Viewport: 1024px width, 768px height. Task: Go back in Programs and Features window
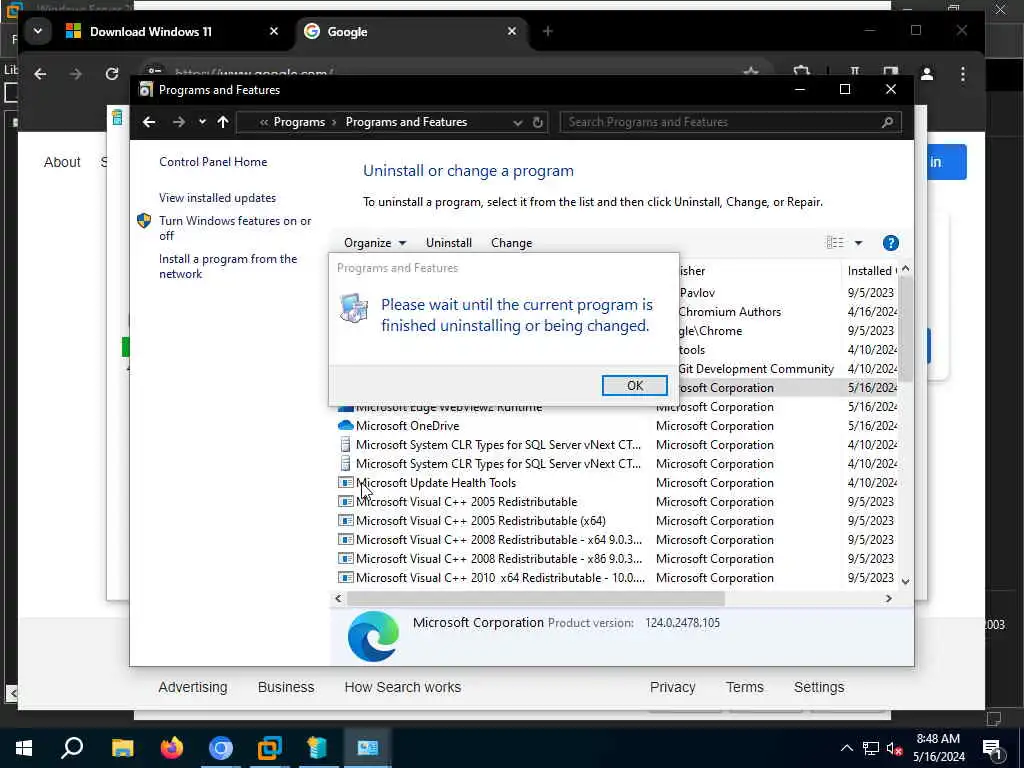pyautogui.click(x=149, y=122)
